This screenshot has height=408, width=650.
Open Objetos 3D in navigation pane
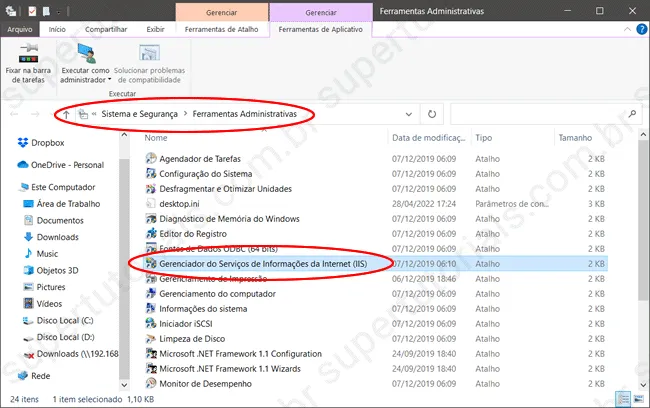point(51,270)
